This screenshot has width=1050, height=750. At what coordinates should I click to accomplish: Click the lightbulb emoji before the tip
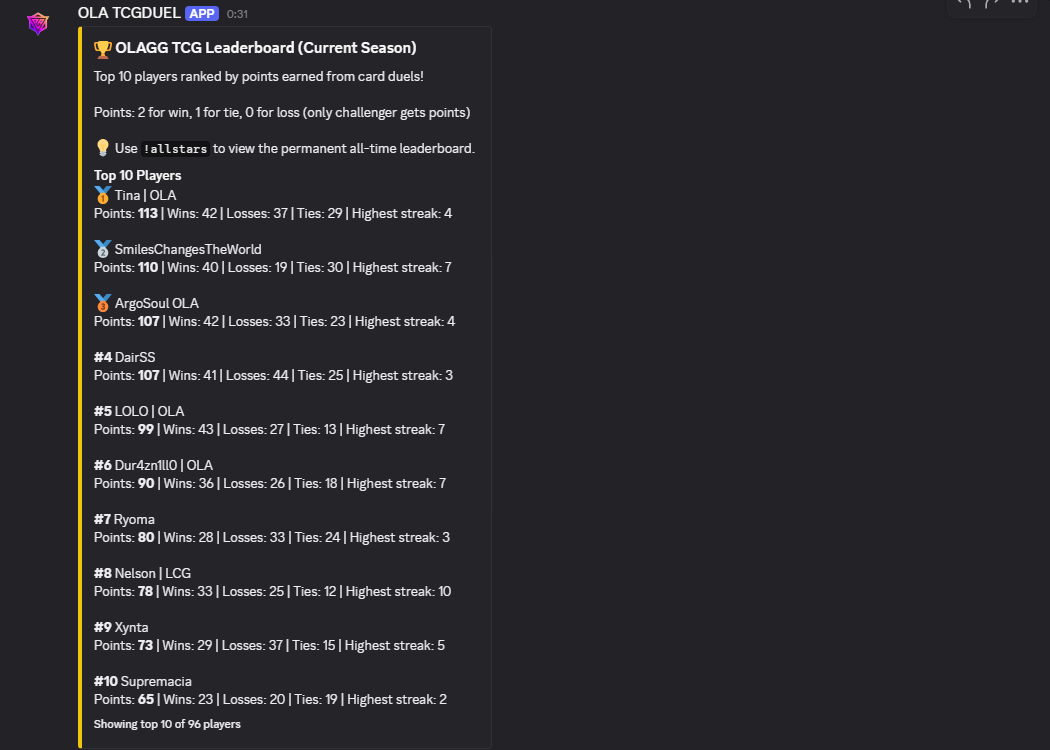(102, 148)
